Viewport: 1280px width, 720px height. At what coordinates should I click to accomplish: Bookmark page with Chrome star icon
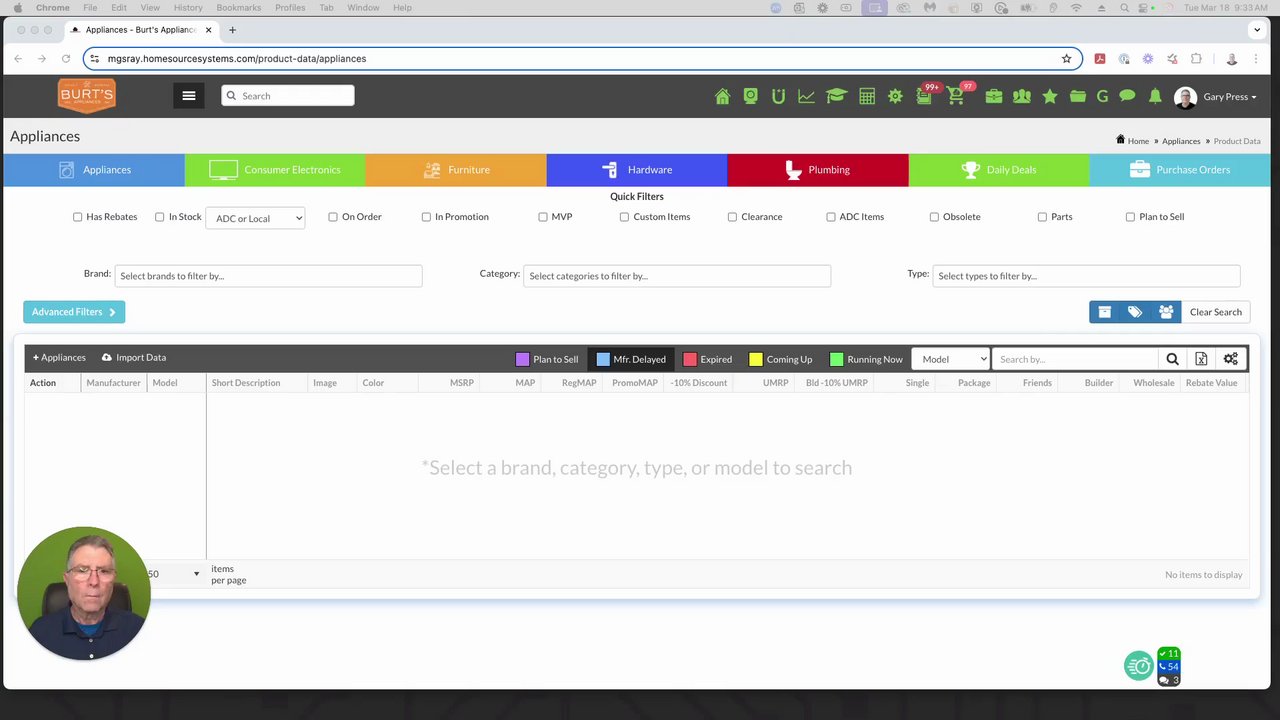tap(1066, 59)
